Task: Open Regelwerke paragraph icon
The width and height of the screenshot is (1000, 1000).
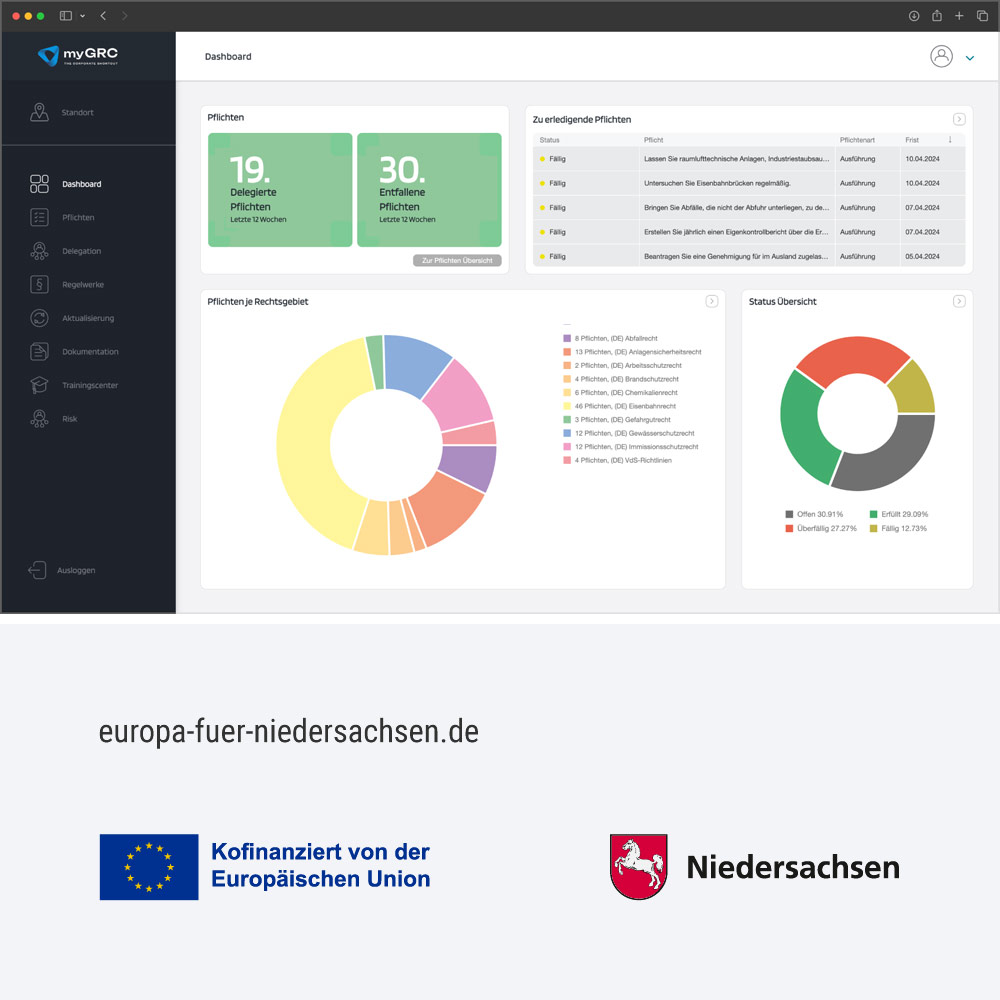Action: 39,285
